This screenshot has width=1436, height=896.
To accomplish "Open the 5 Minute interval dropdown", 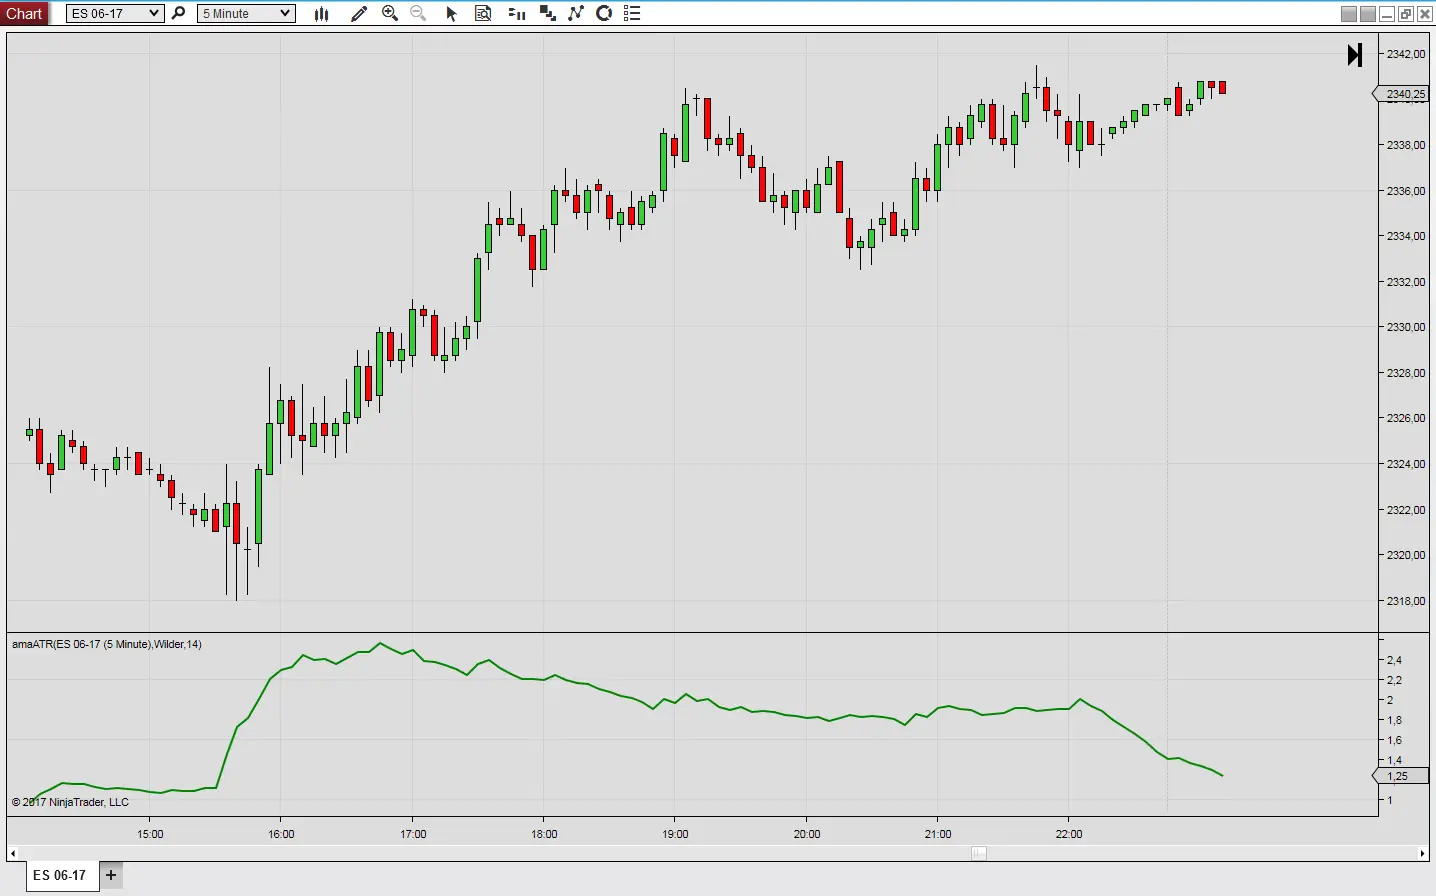I will [246, 13].
